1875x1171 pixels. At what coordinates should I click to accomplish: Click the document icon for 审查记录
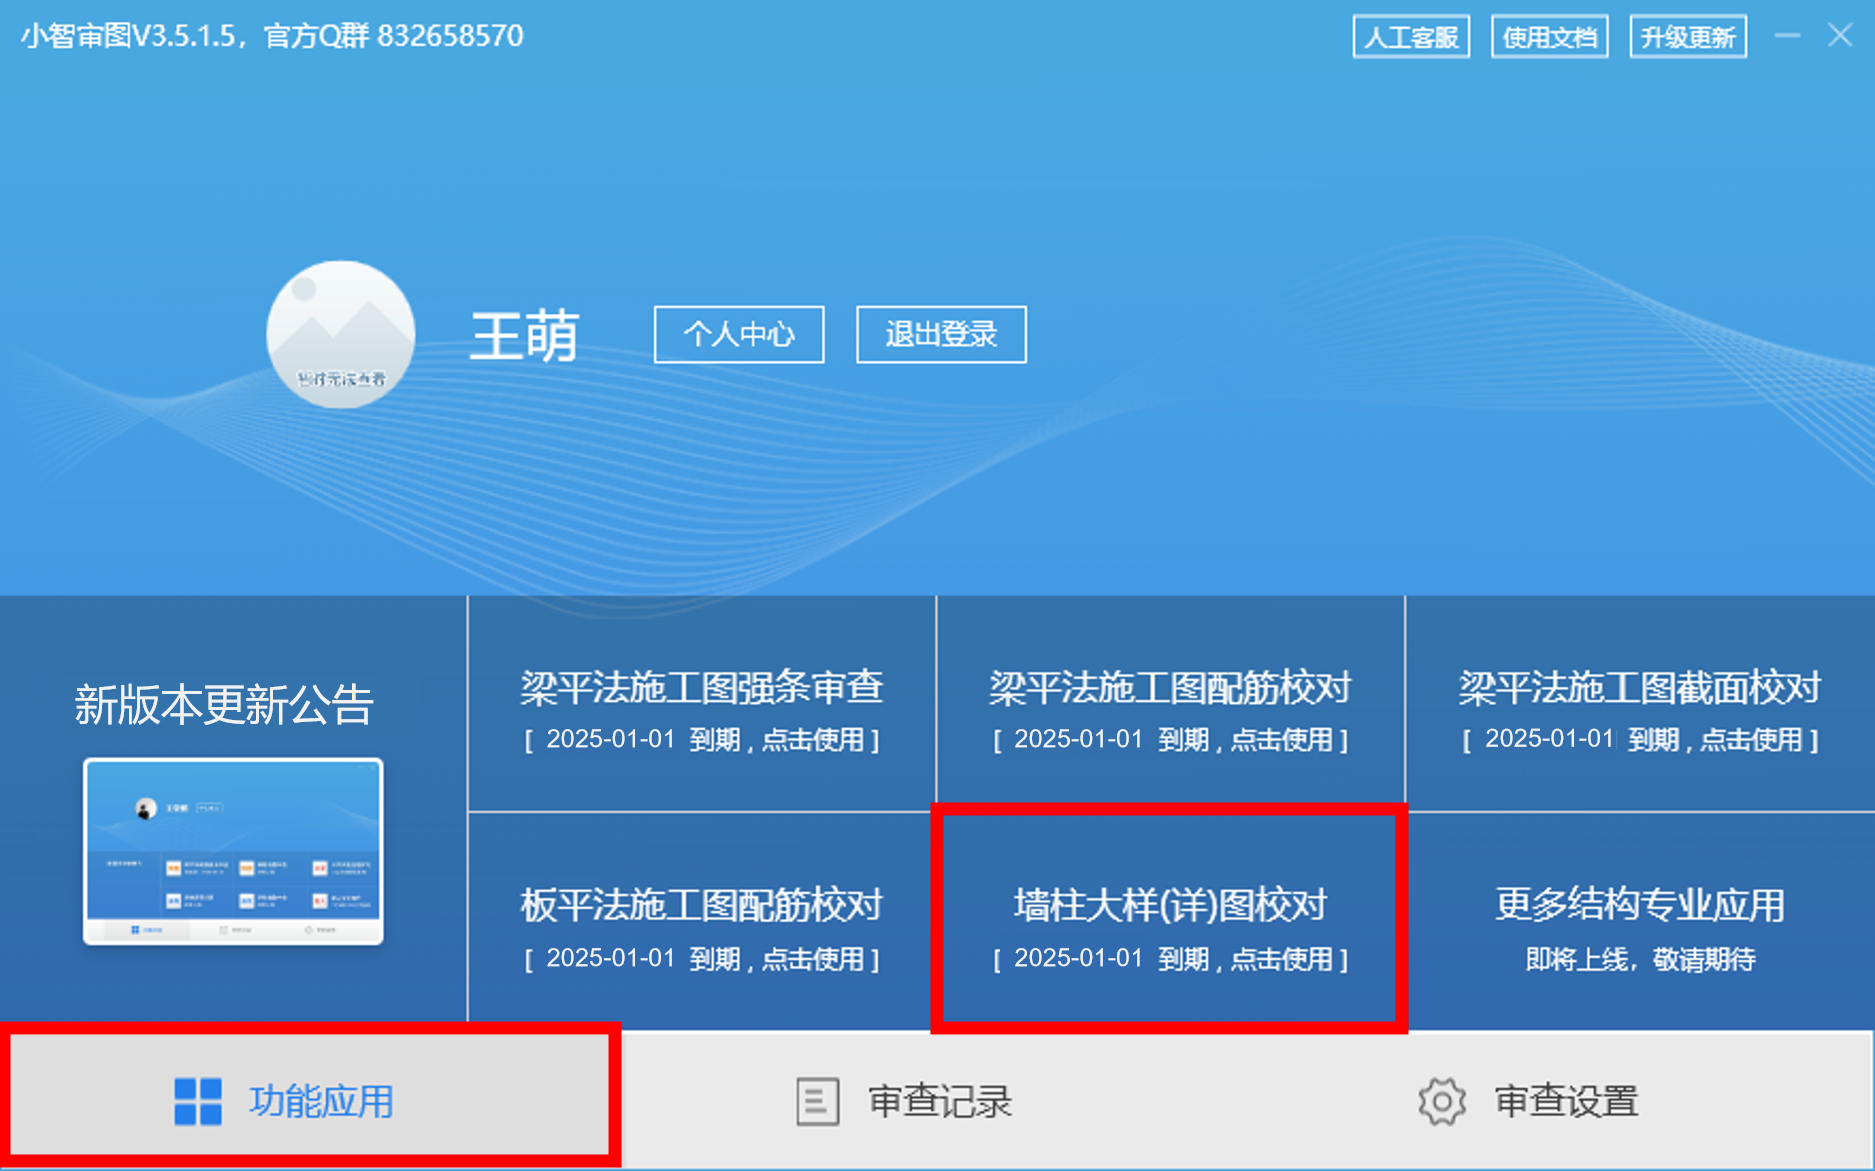pyautogui.click(x=817, y=1101)
